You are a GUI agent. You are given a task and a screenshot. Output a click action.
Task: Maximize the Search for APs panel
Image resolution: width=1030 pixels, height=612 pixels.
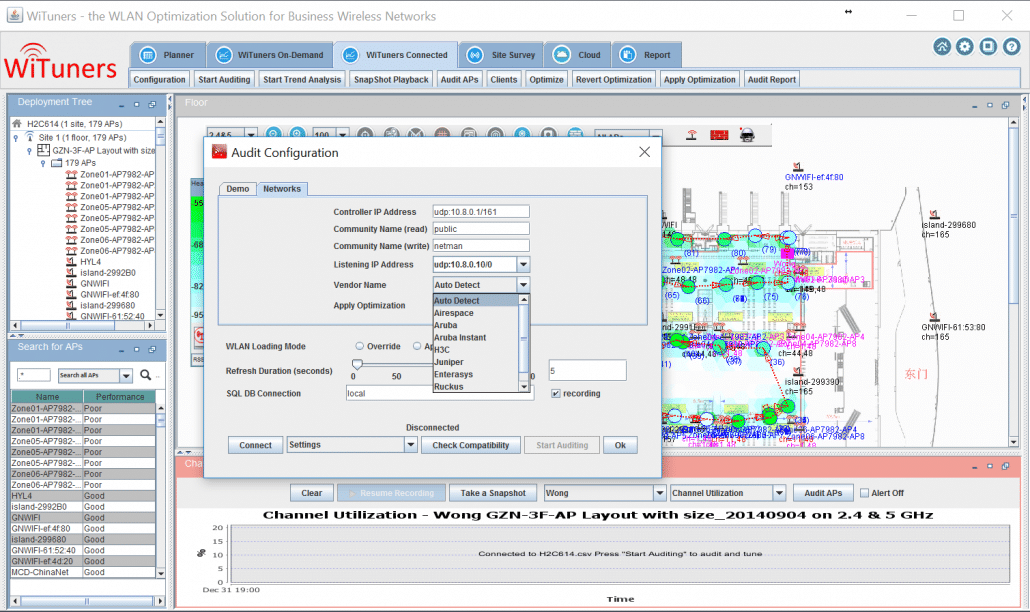(x=137, y=349)
